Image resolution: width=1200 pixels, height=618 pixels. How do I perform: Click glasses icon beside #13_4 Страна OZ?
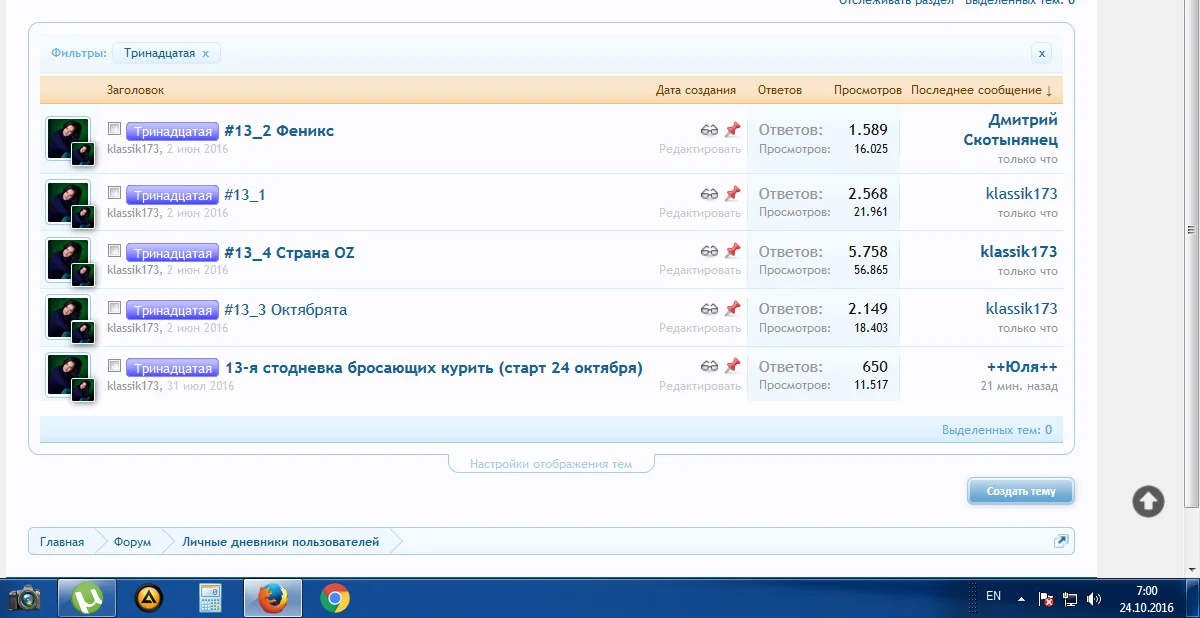710,250
